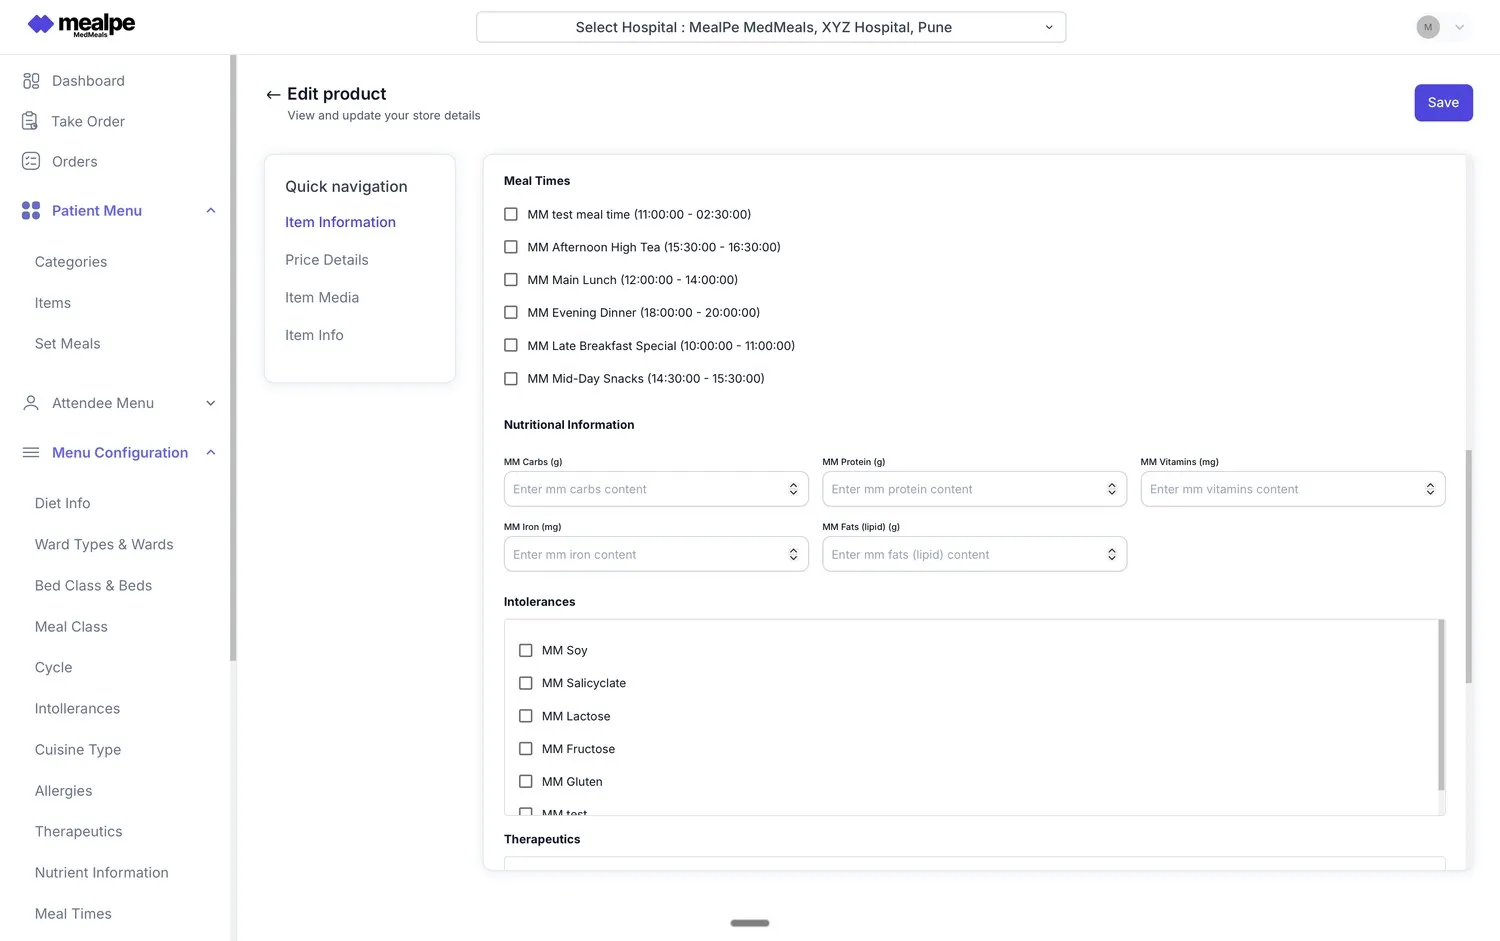
Task: Click the Patient Menu four-dot icon
Action: (x=31, y=210)
